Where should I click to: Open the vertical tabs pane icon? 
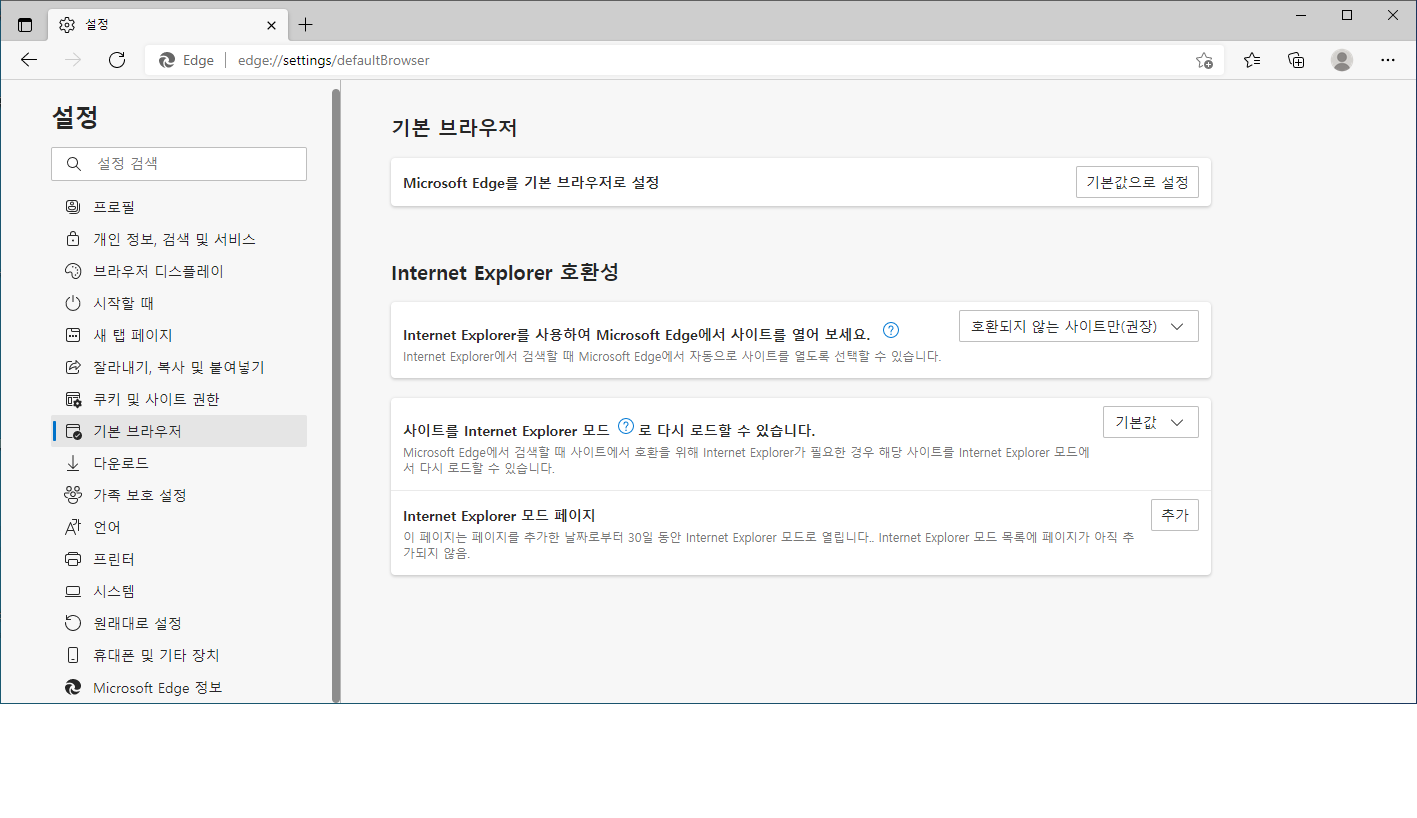click(25, 25)
